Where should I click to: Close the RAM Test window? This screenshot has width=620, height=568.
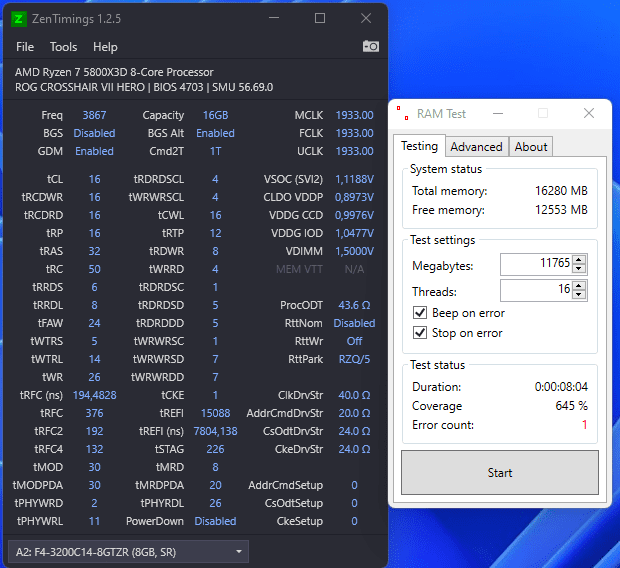[589, 114]
